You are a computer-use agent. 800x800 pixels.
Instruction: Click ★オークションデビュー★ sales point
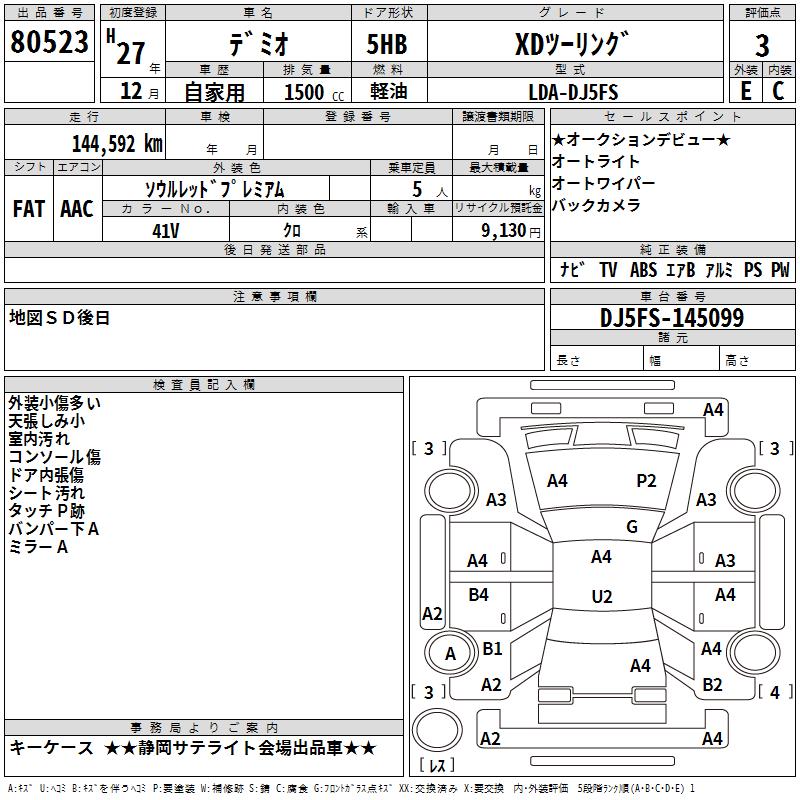tap(641, 139)
